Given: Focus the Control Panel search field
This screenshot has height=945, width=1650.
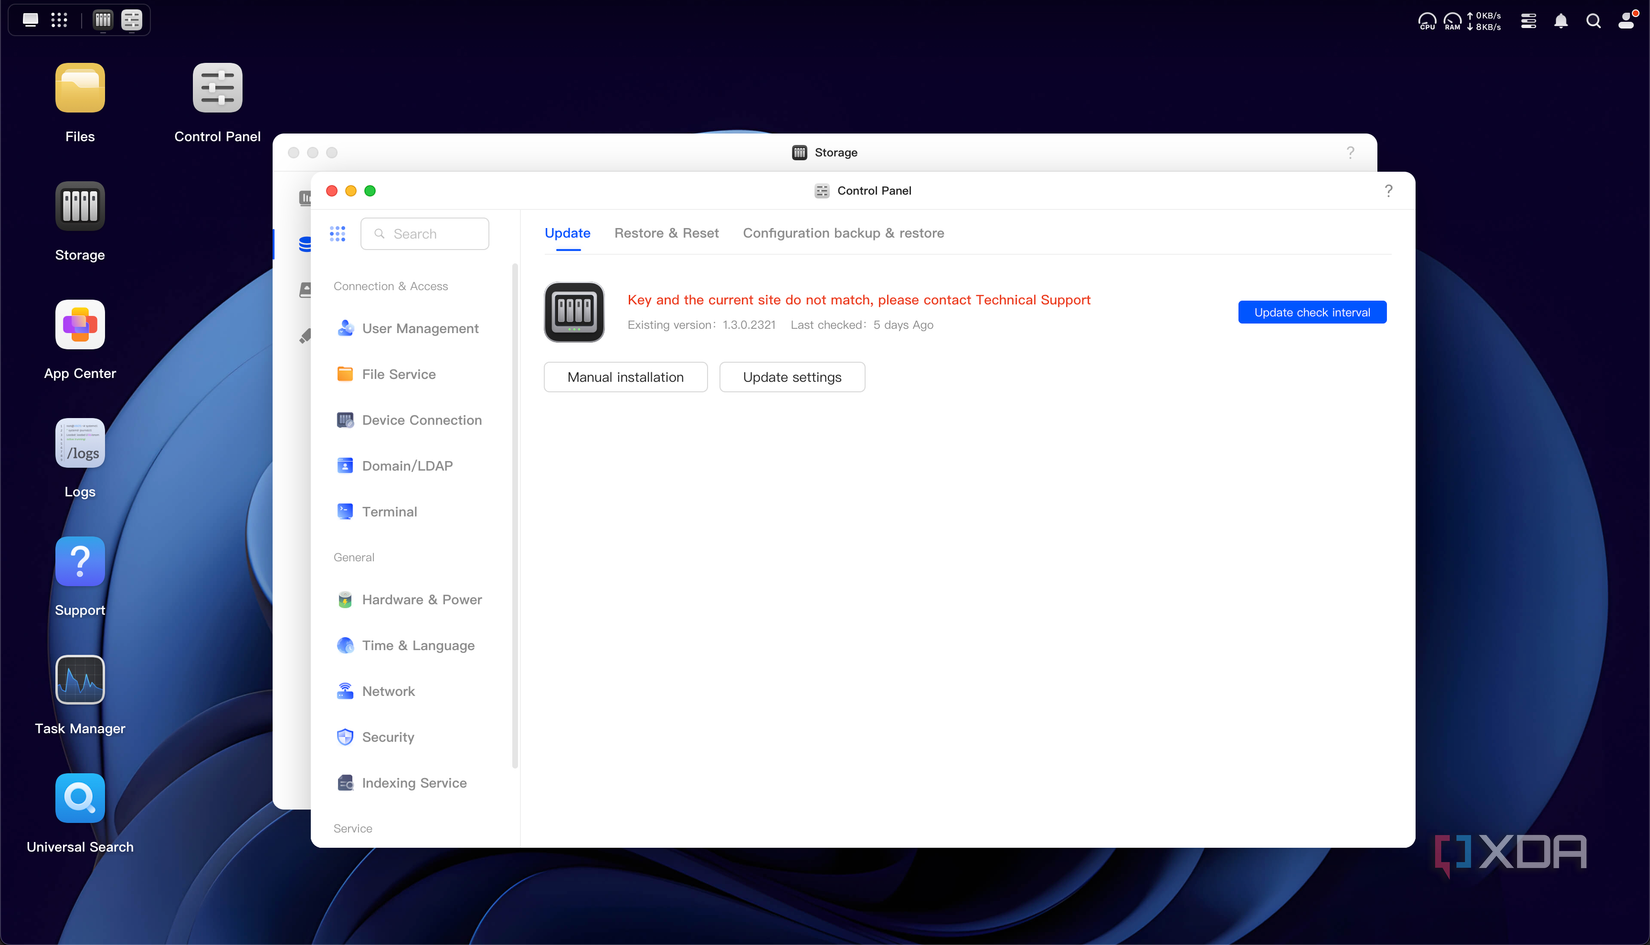Looking at the screenshot, I should click(x=425, y=234).
